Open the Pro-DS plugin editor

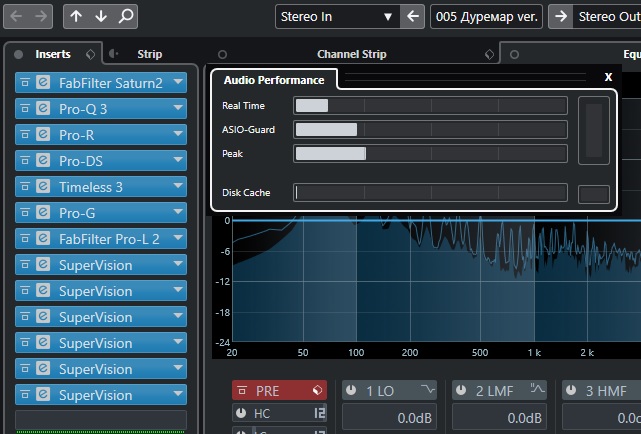(x=43, y=161)
